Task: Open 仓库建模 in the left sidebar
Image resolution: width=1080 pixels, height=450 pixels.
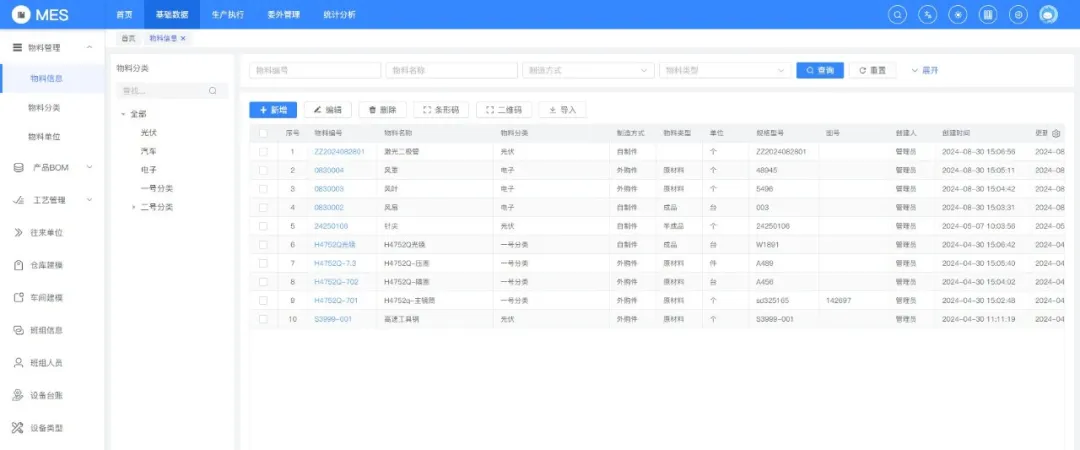Action: click(47, 265)
